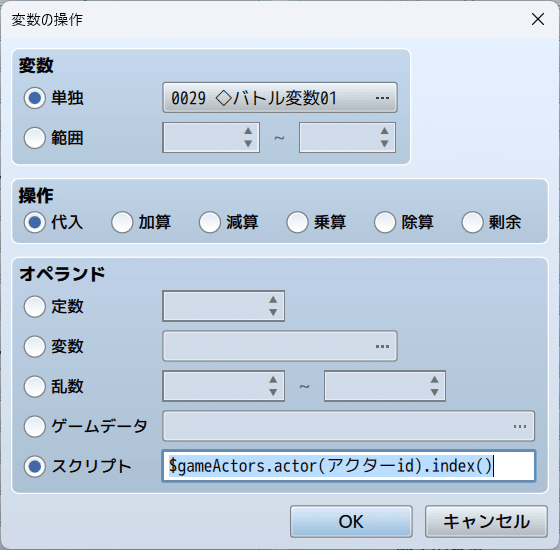Choose the 加算 (add) operation

pos(122,222)
